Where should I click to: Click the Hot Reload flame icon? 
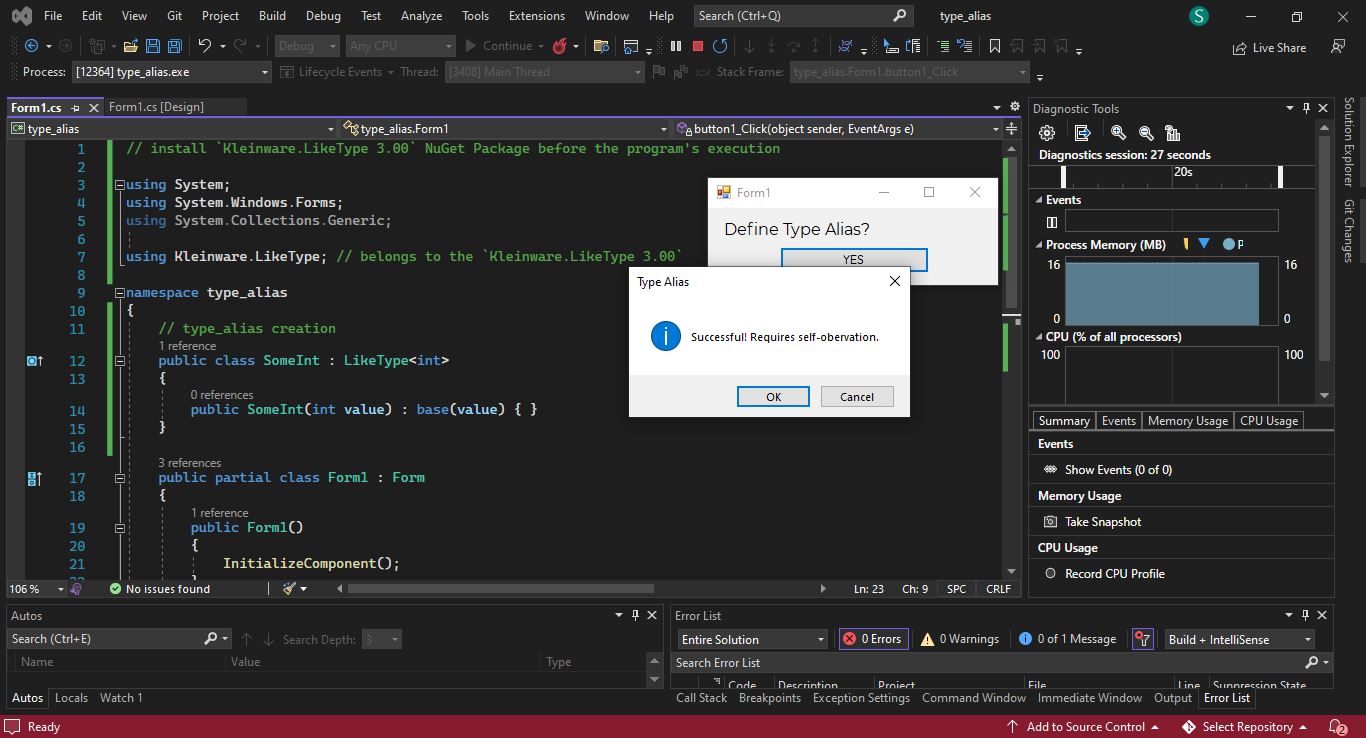coord(560,46)
